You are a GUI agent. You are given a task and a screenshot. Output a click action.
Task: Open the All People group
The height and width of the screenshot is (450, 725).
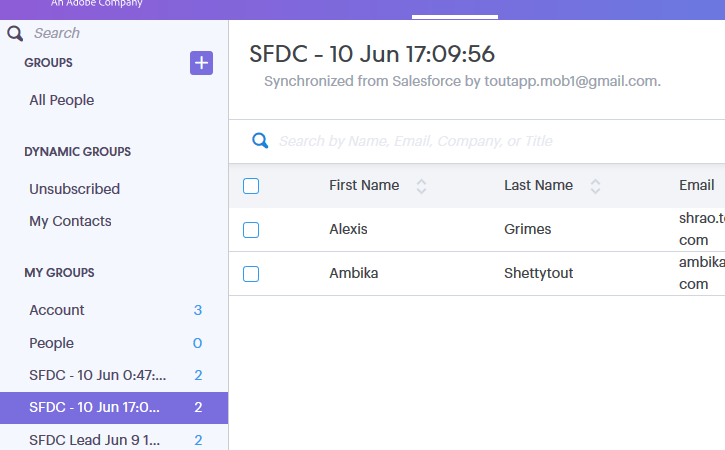(62, 100)
